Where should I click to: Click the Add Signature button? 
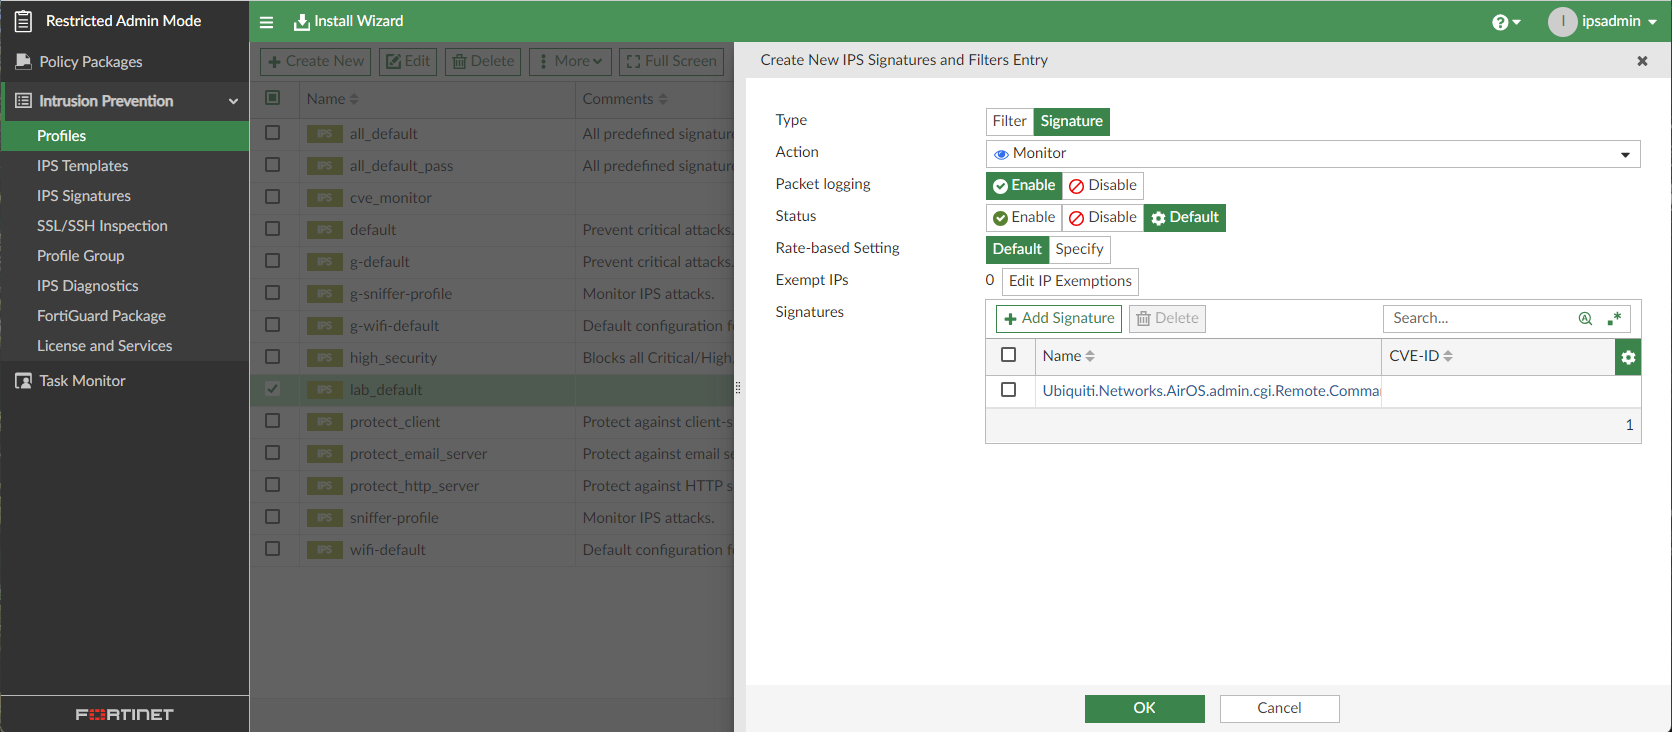point(1059,319)
